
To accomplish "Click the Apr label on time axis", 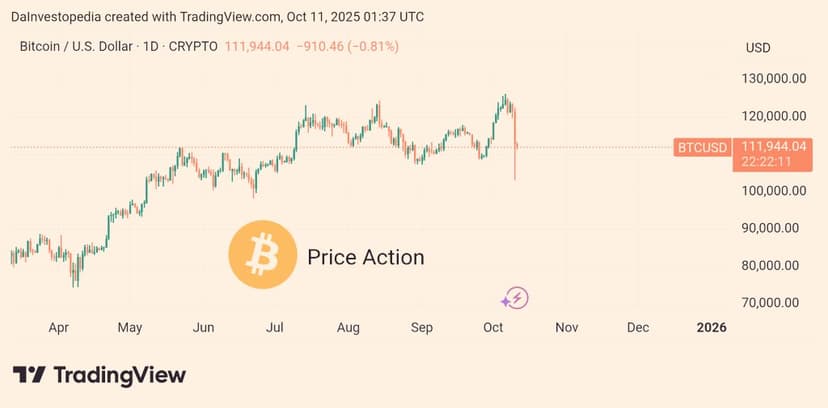I will pyautogui.click(x=58, y=327).
